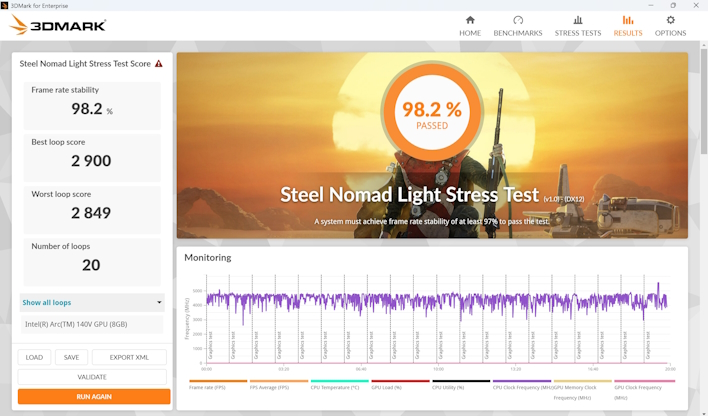Click the 98.2 % PASSED score circle
Screen dimensions: 708x416
point(432,113)
